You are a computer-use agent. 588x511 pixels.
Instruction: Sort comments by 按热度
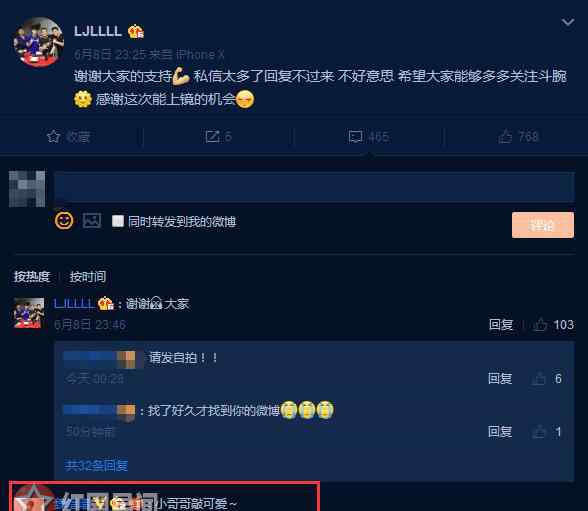[32, 277]
